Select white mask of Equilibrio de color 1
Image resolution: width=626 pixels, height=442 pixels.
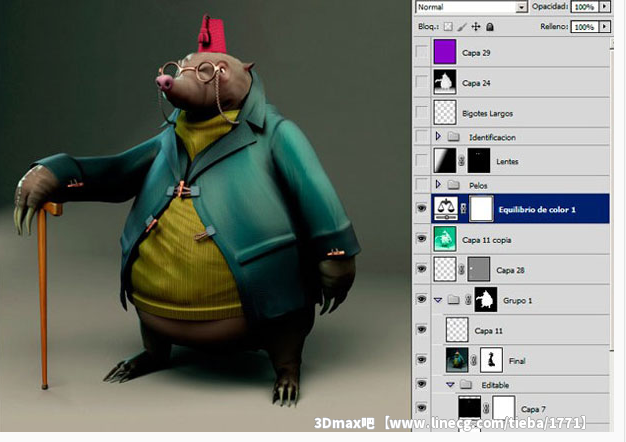(481, 208)
